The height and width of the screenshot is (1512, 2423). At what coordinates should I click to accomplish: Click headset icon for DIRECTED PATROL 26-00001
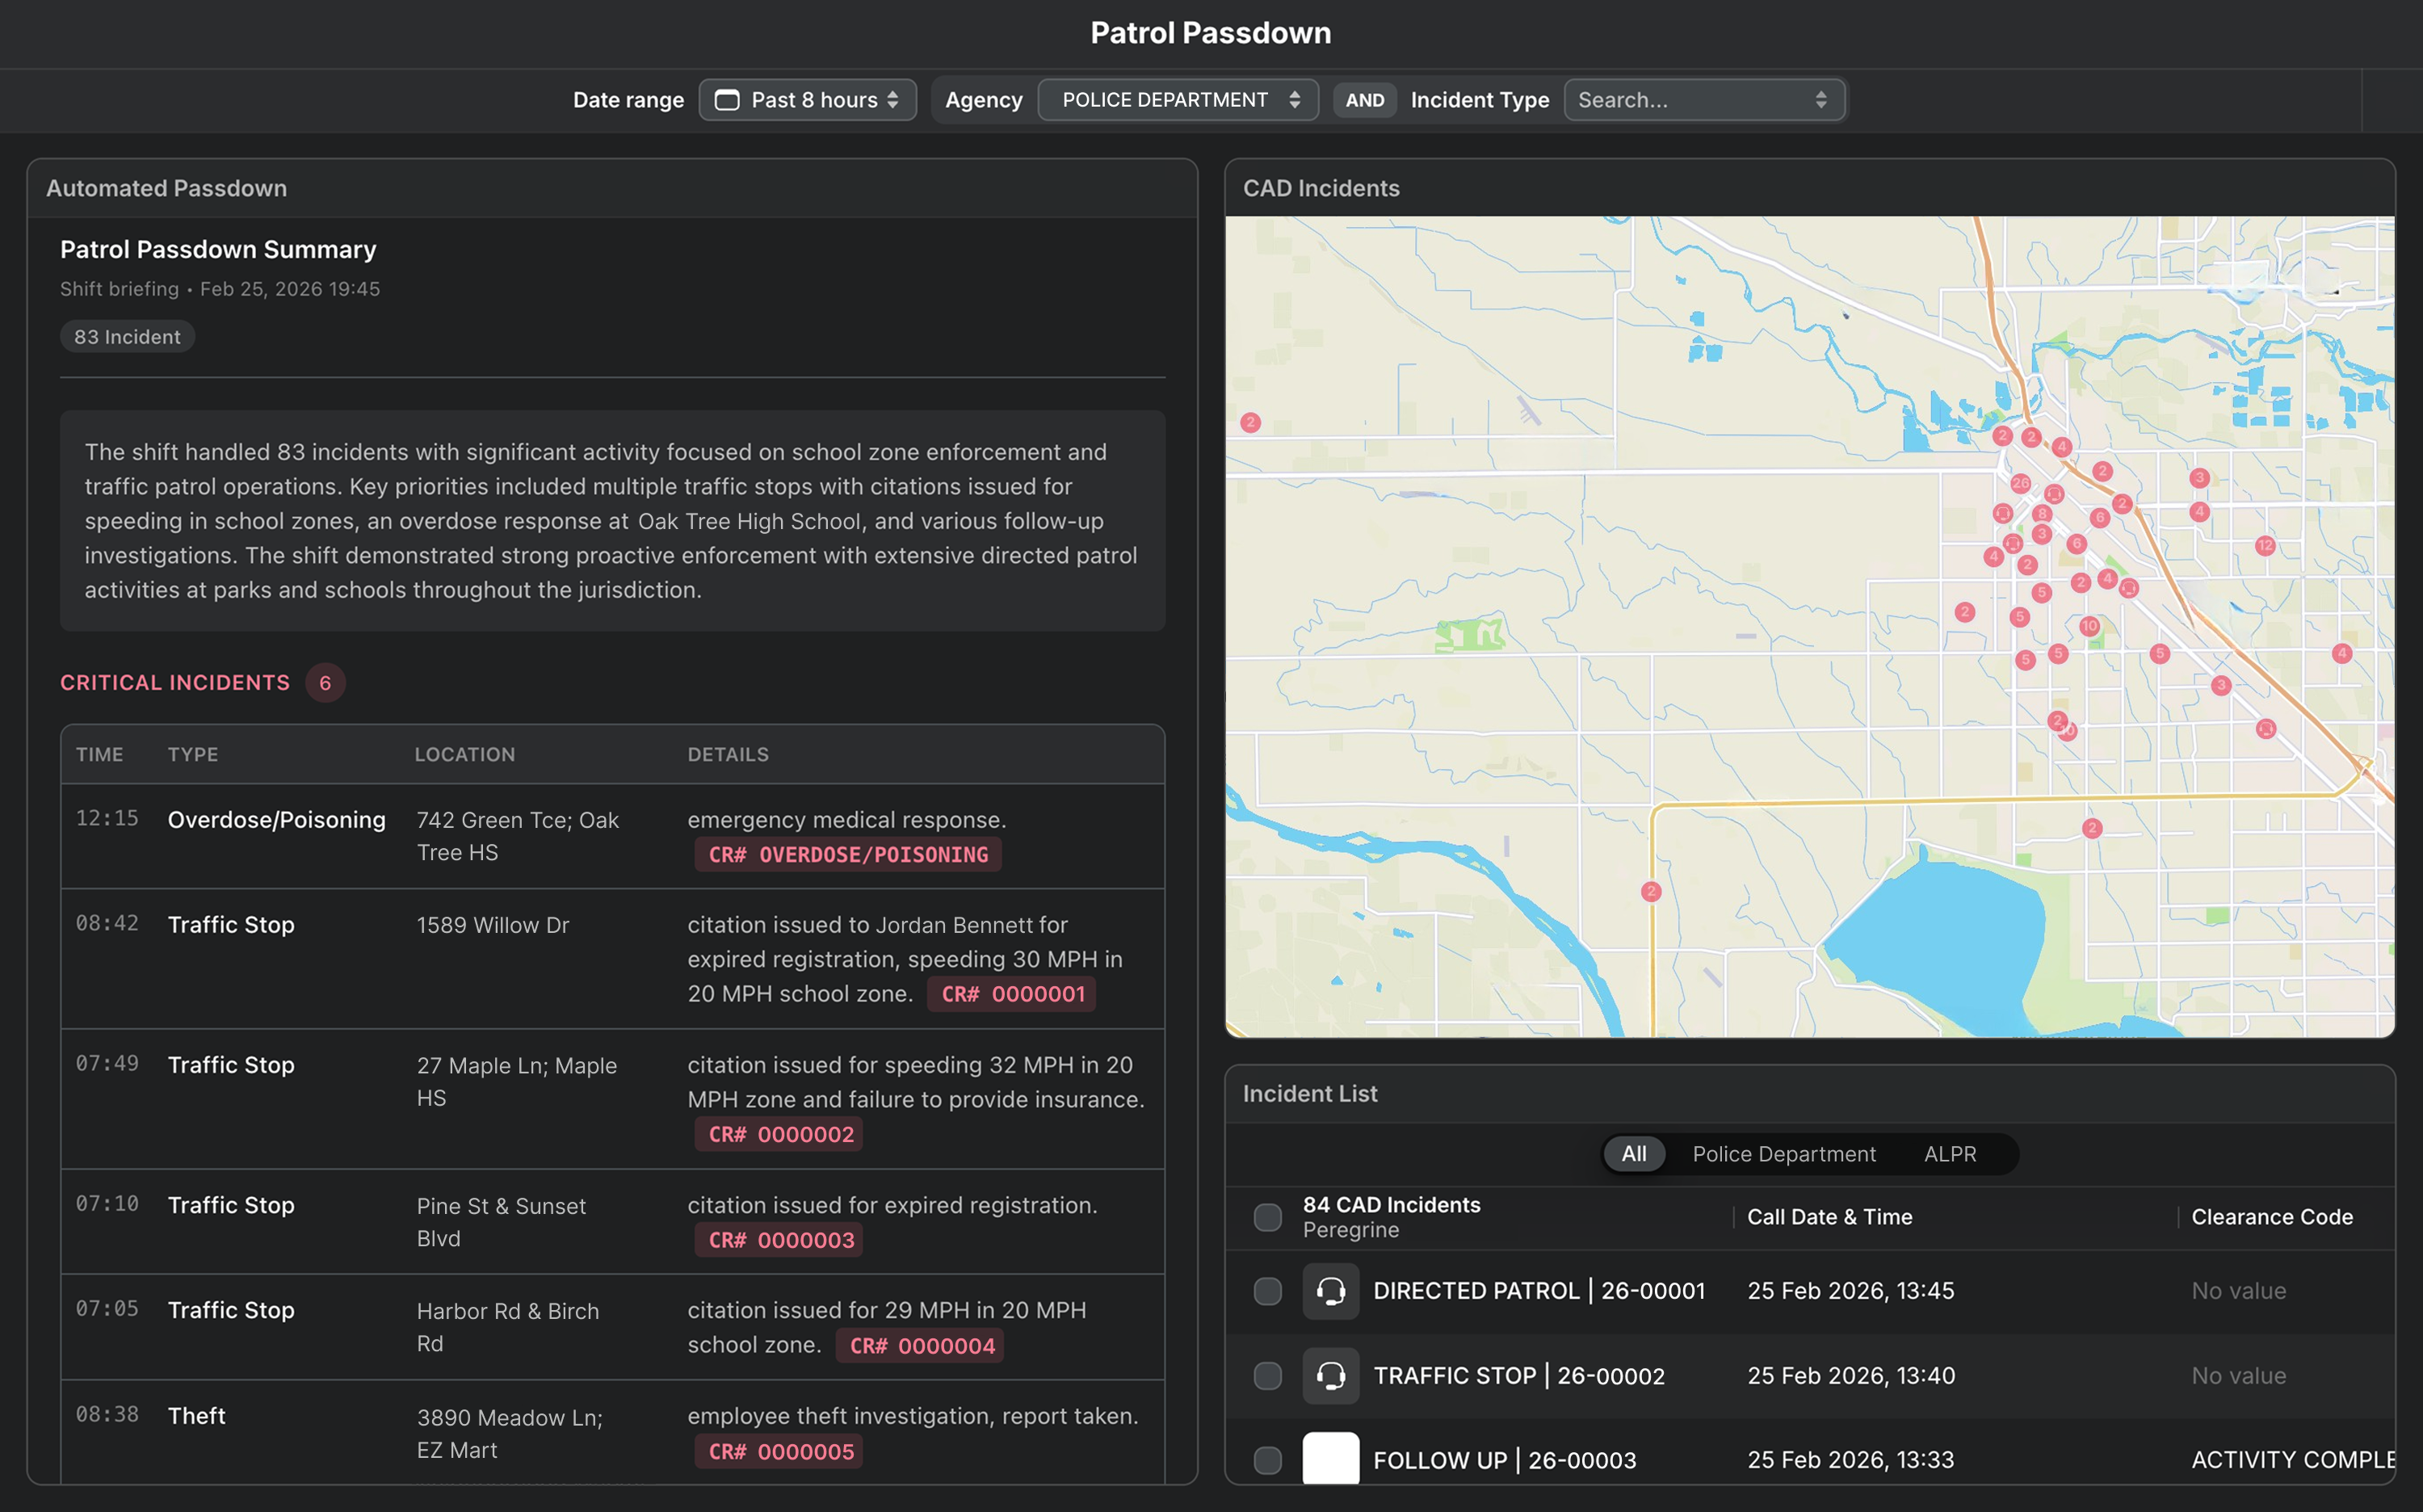click(1330, 1291)
